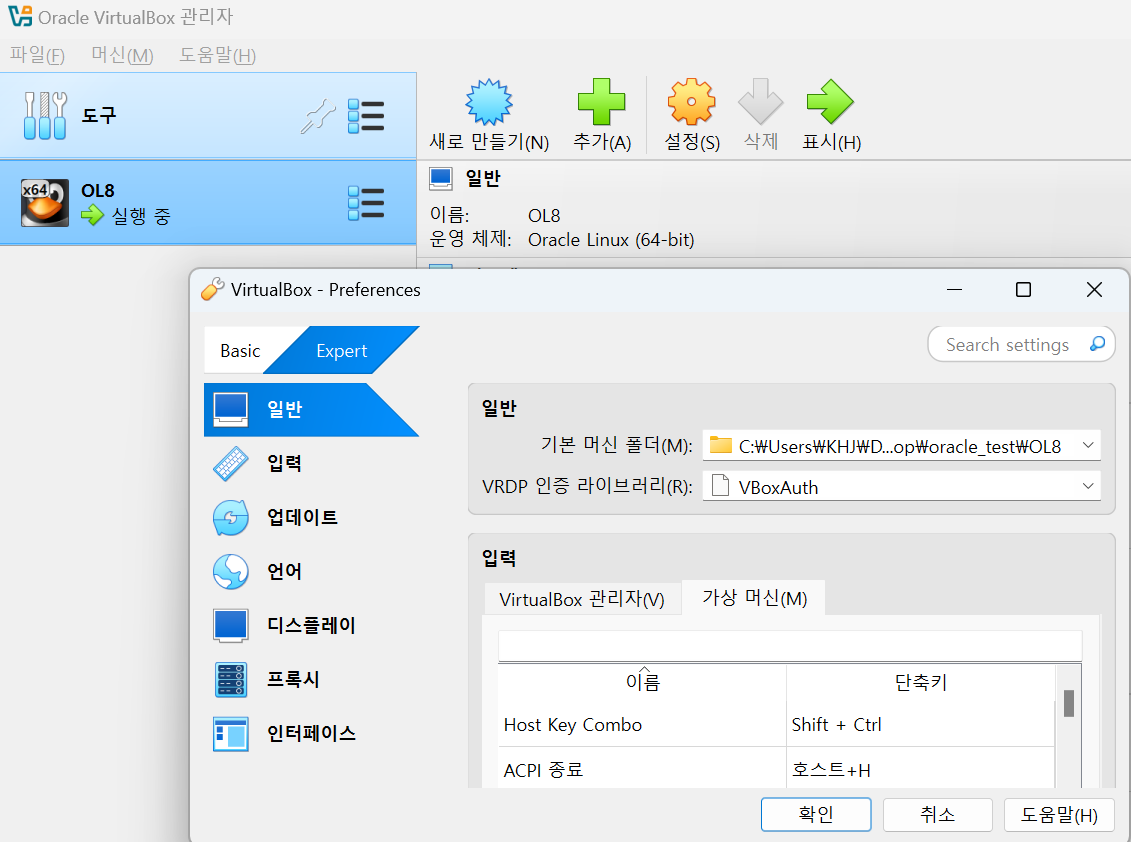Select 일반 category in Preferences sidebar
The height and width of the screenshot is (842, 1131).
pos(312,409)
